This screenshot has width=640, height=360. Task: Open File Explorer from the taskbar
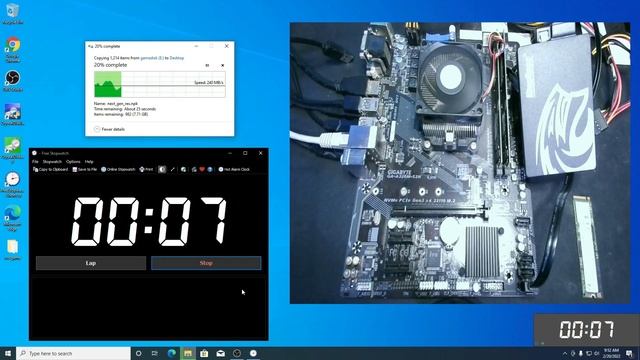(188, 353)
